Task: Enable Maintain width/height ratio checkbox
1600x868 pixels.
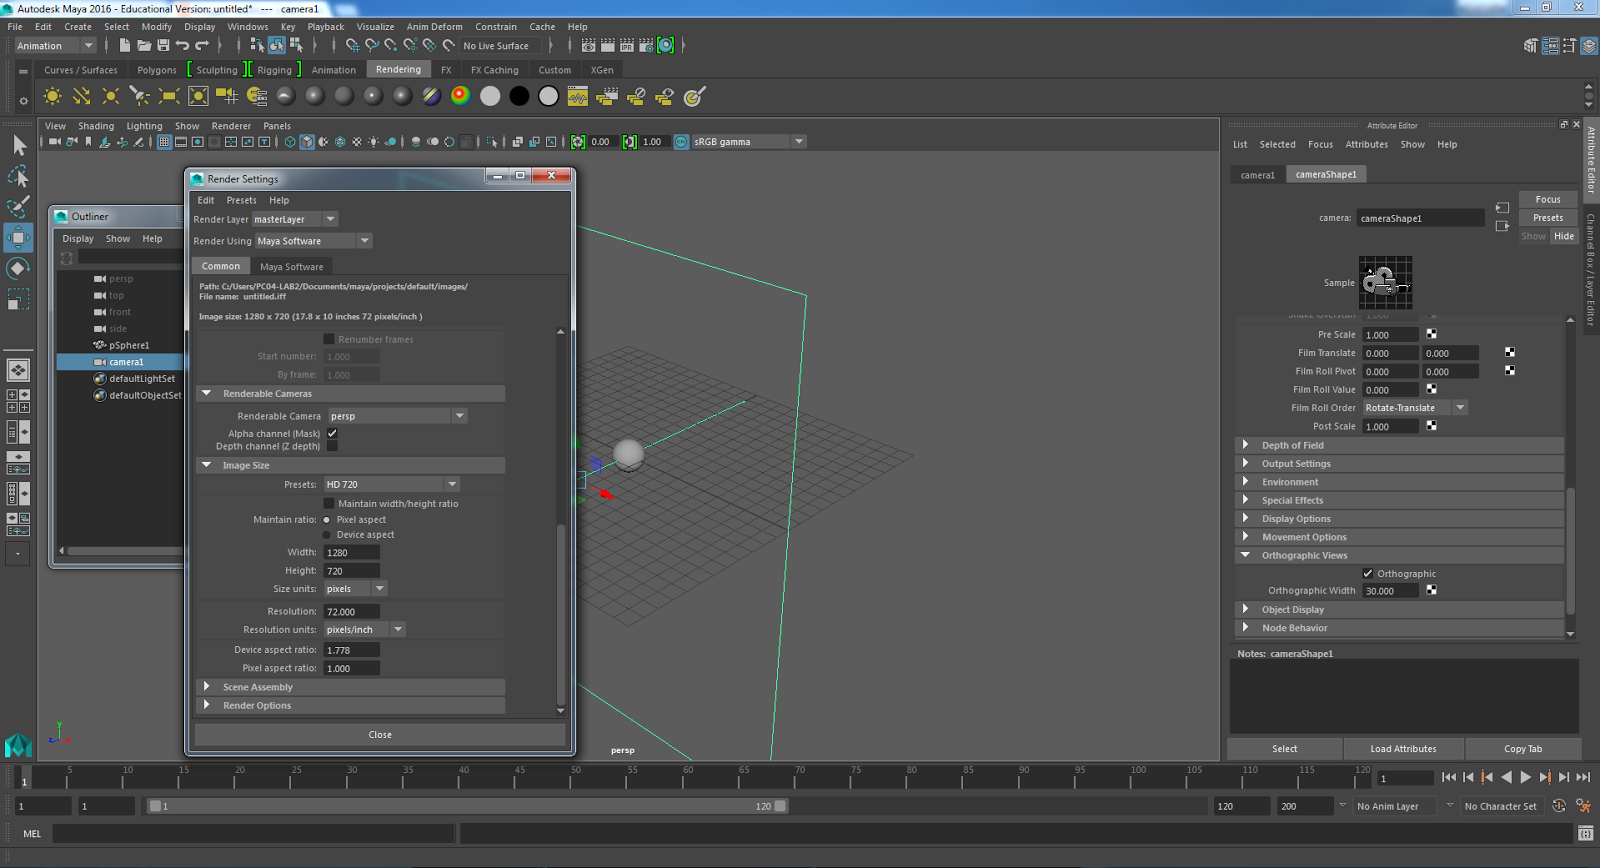Action: [x=328, y=503]
